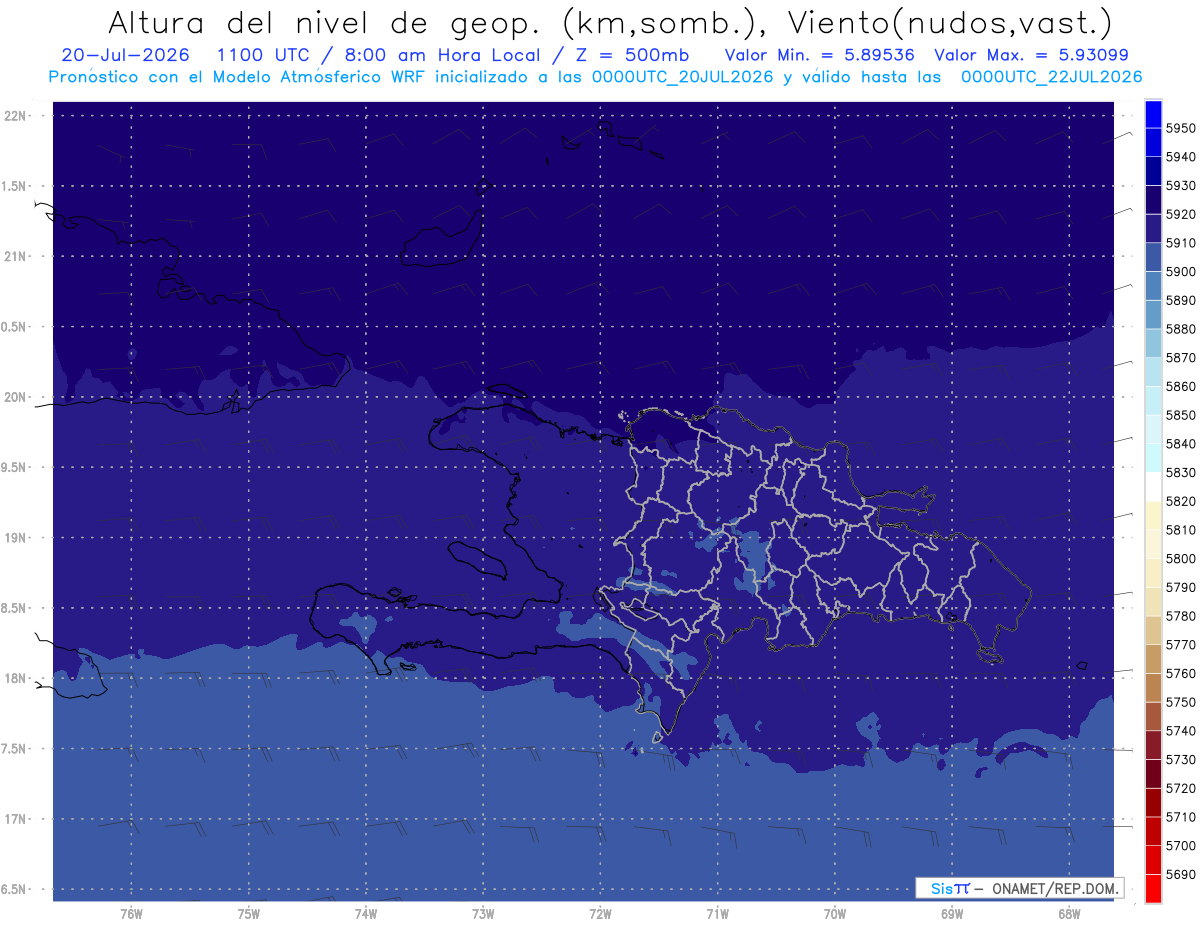
Task: Click the "72W" longitude axis label
Action: coord(600,914)
